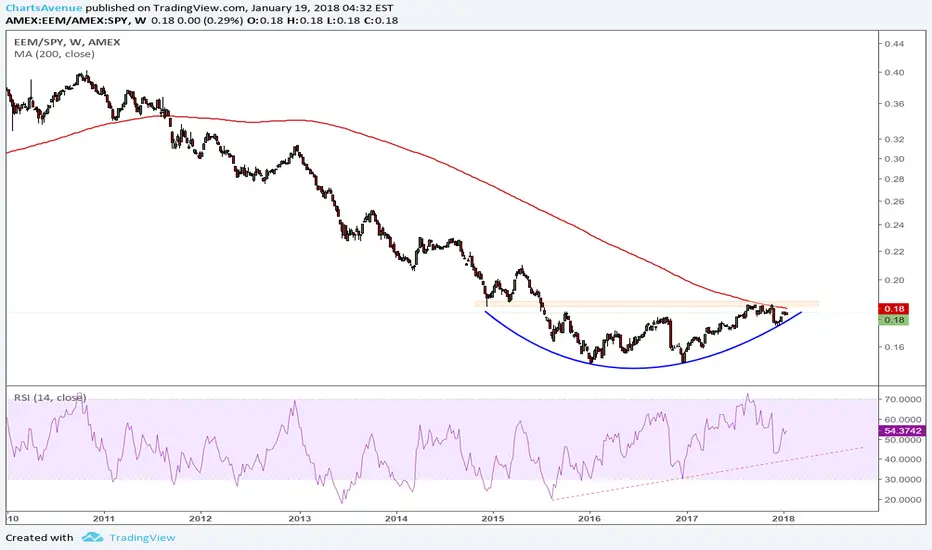Click the green 0.18 price label
Screen dimensions: 932x550
(893, 320)
